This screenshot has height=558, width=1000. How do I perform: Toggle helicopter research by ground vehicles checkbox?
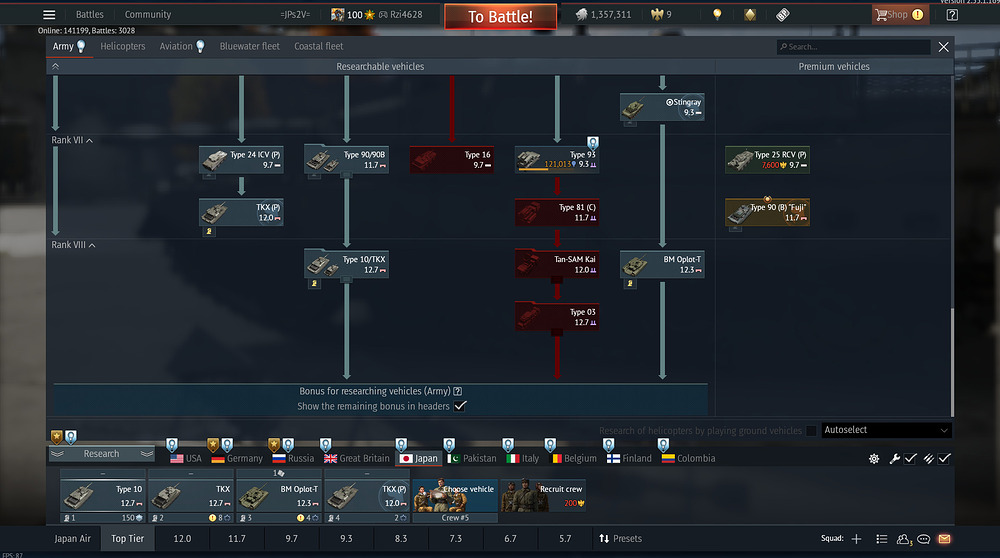click(x=811, y=431)
